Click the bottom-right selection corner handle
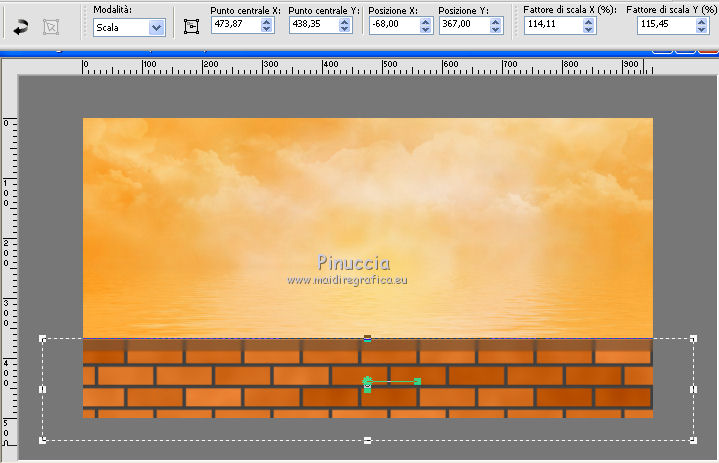 pos(693,441)
